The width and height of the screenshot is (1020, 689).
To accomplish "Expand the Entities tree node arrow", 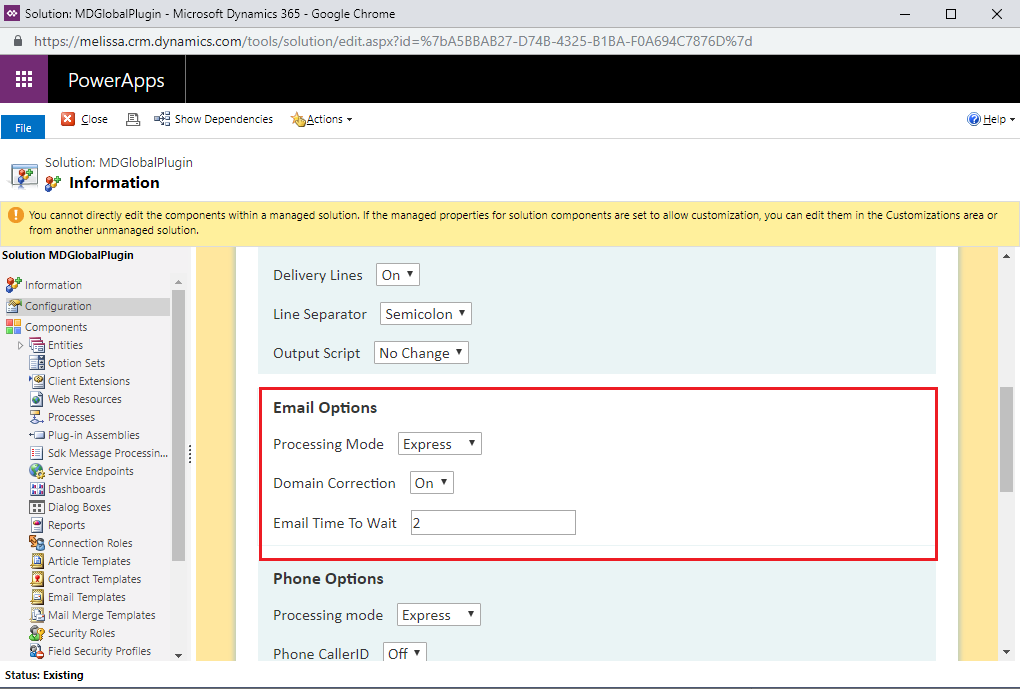I will [x=20, y=345].
